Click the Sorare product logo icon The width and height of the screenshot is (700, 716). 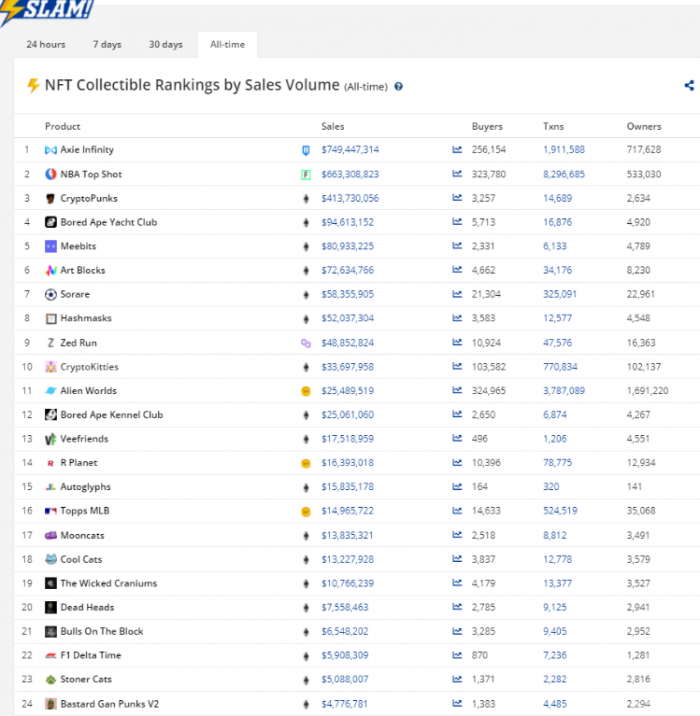tap(51, 294)
